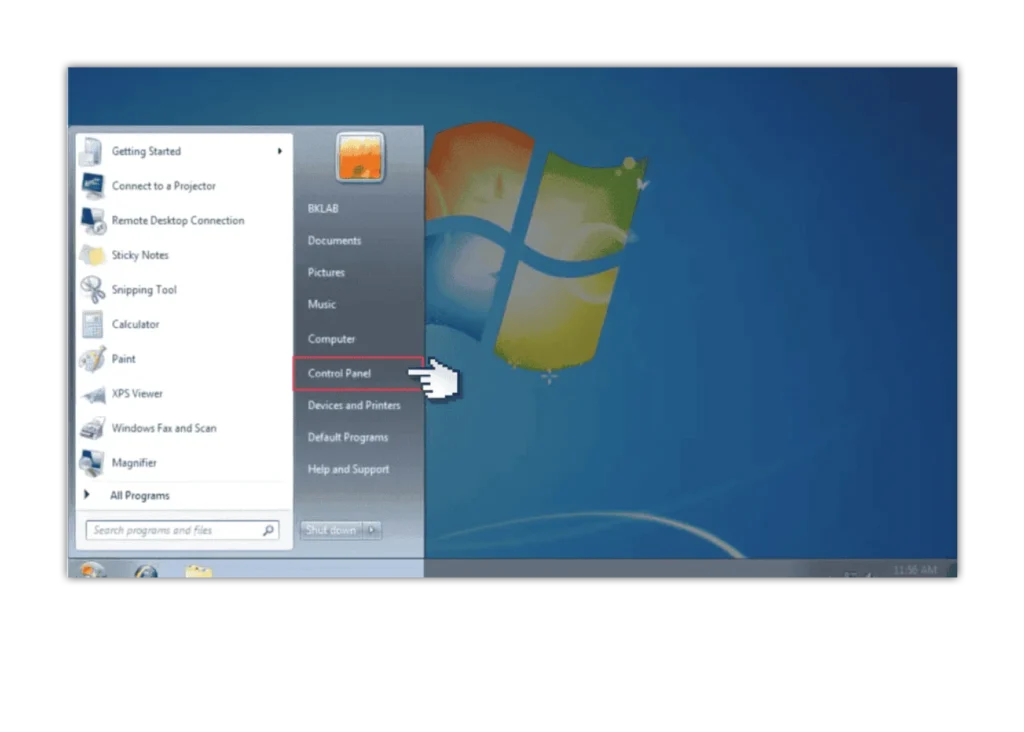Launch Remote Desktop Connection icon
The height and width of the screenshot is (732, 1024).
[93, 221]
